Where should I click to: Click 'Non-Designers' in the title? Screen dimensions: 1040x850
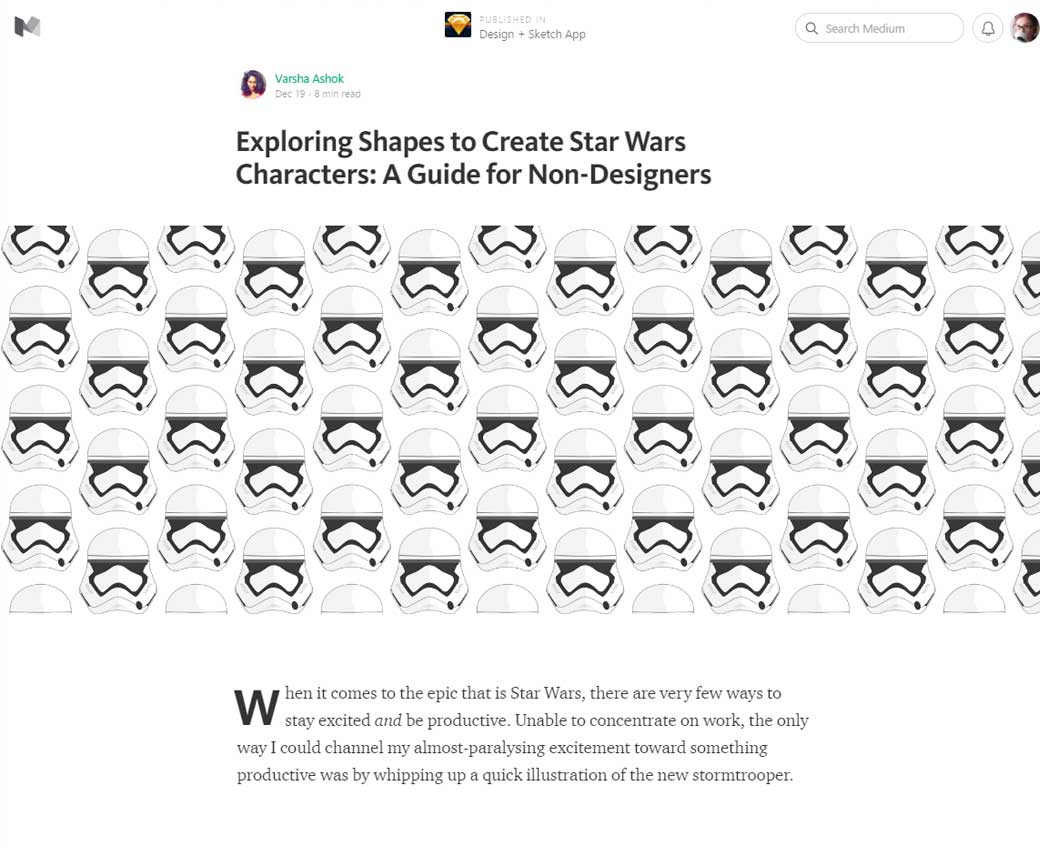619,174
